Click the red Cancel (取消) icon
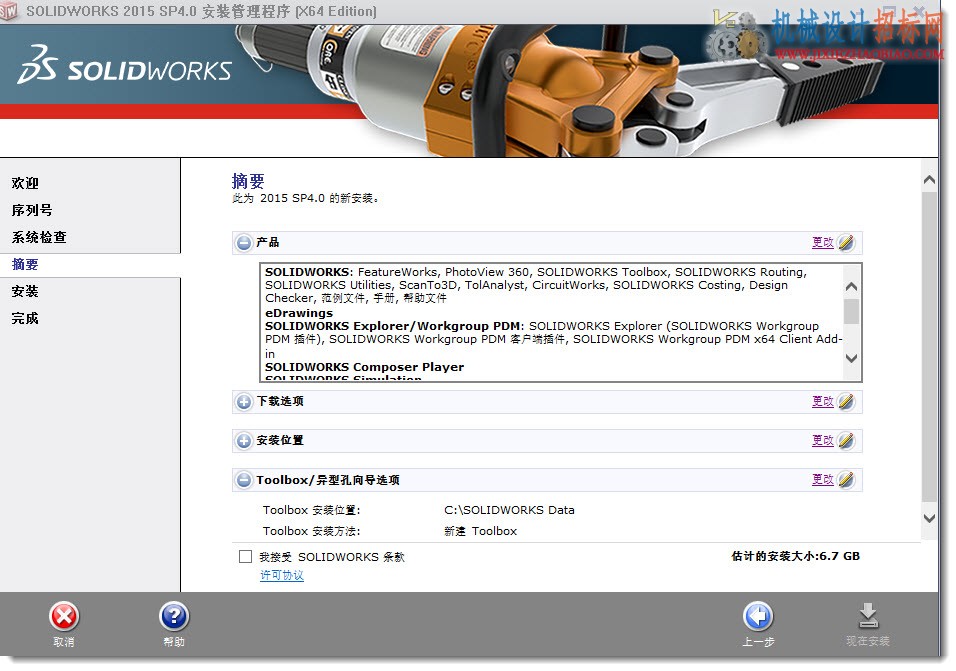This screenshot has width=956, height=671. click(x=63, y=616)
